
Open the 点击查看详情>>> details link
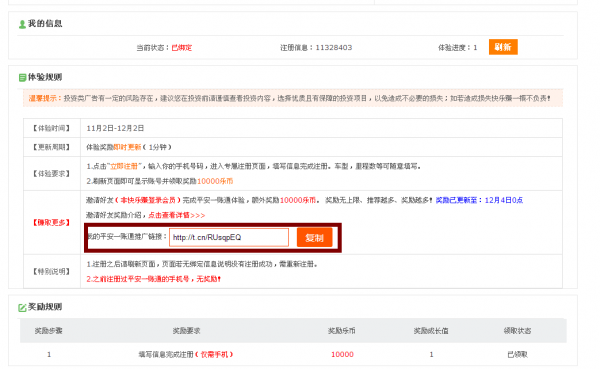coord(177,215)
